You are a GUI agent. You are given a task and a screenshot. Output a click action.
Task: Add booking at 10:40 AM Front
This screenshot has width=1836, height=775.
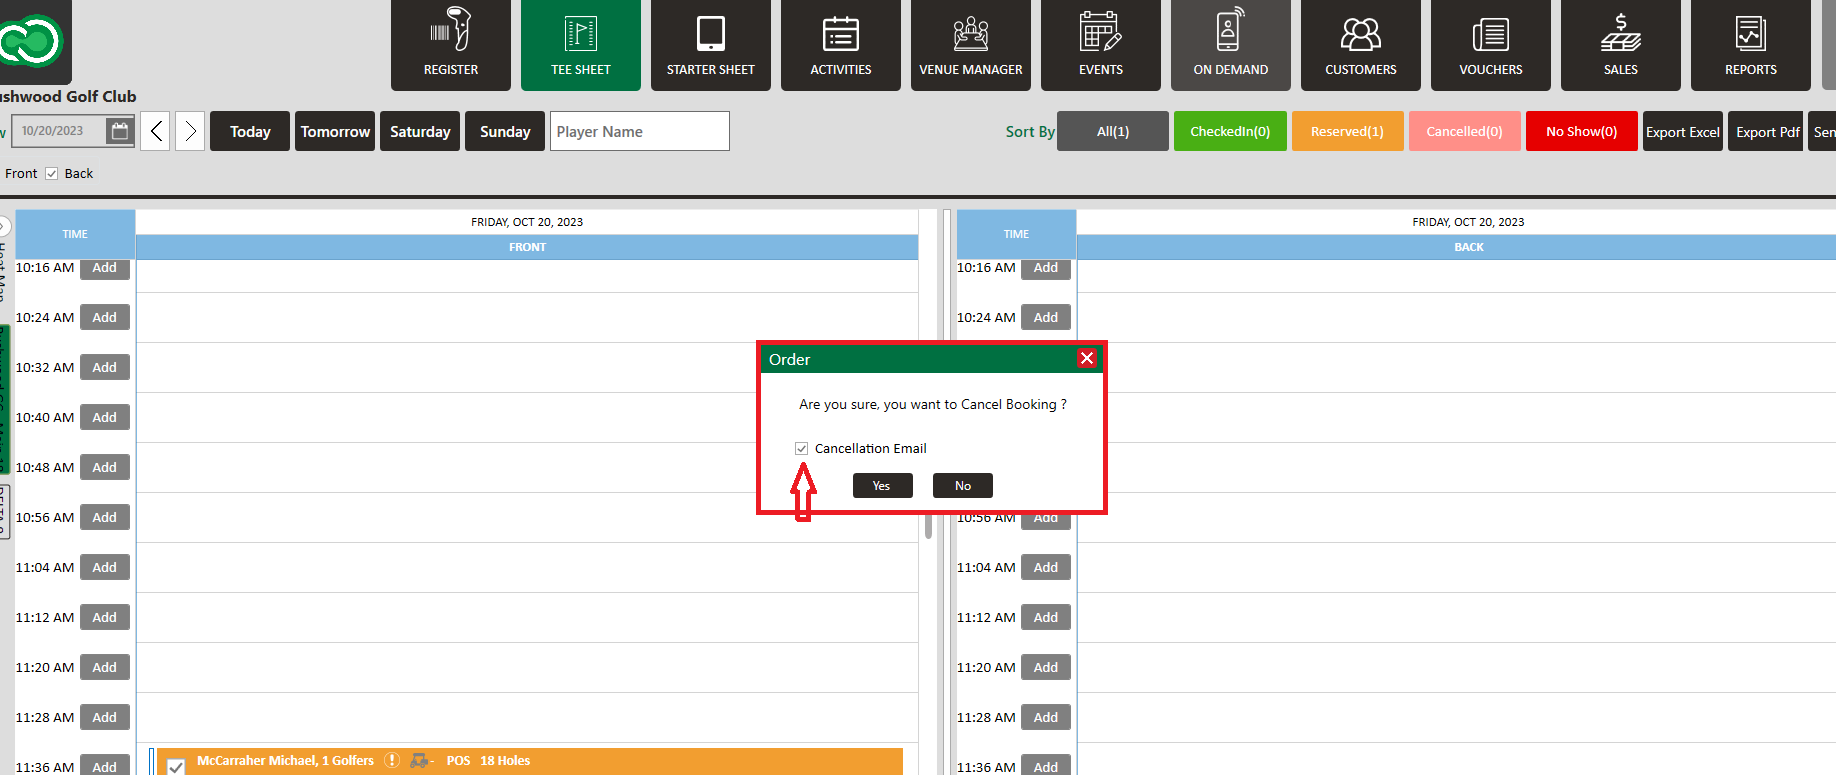(105, 417)
